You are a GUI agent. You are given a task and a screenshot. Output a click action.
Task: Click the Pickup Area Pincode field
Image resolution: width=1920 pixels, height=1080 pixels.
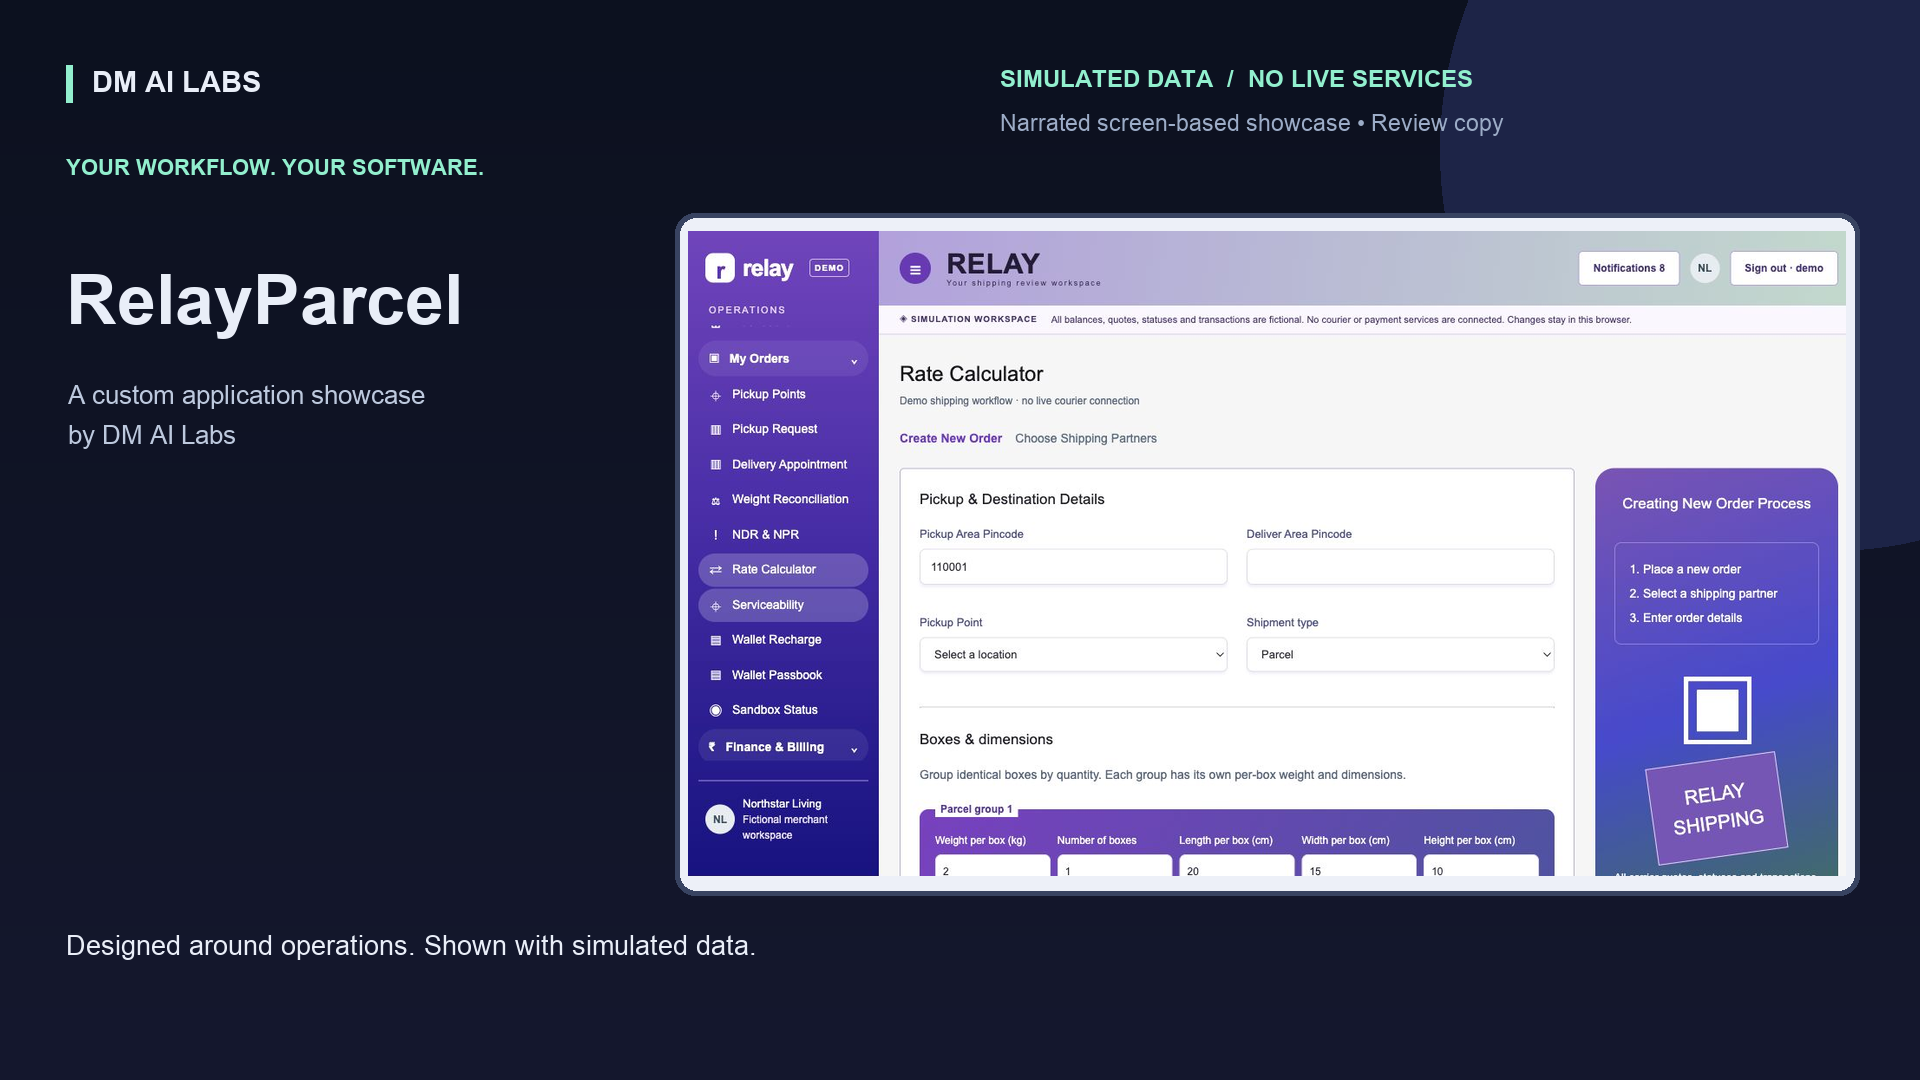coord(1073,567)
